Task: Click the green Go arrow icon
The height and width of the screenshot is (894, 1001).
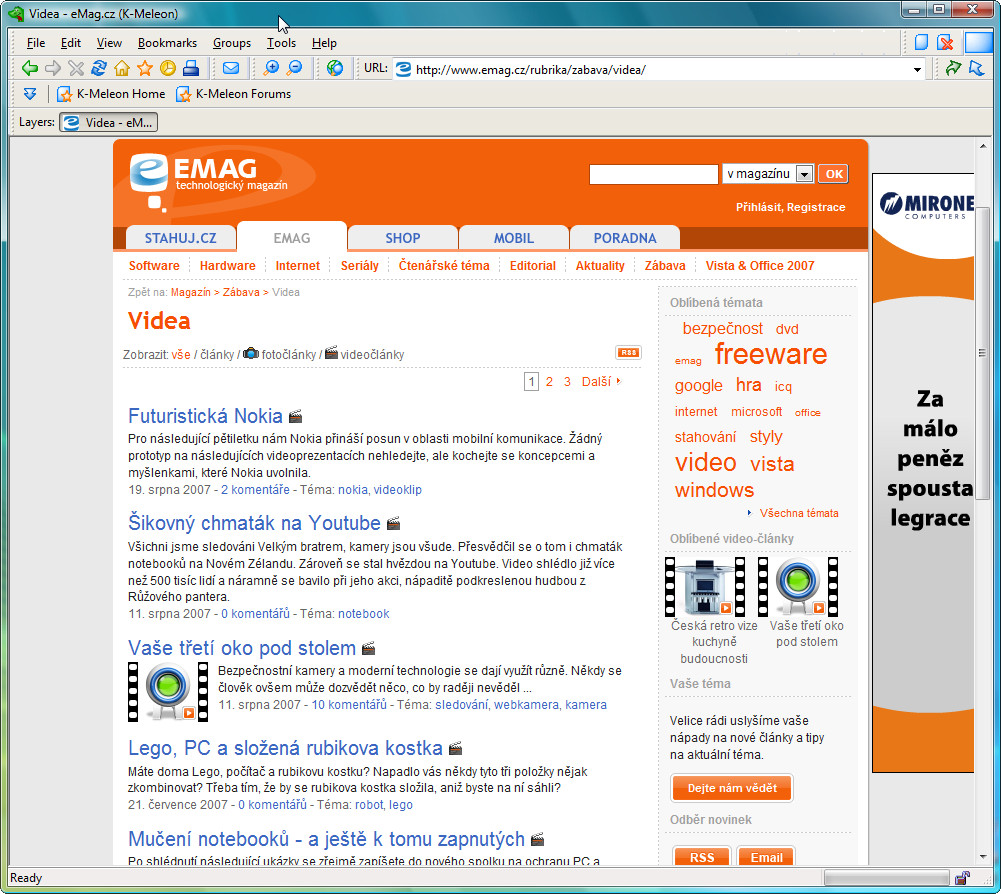Action: pos(953,68)
